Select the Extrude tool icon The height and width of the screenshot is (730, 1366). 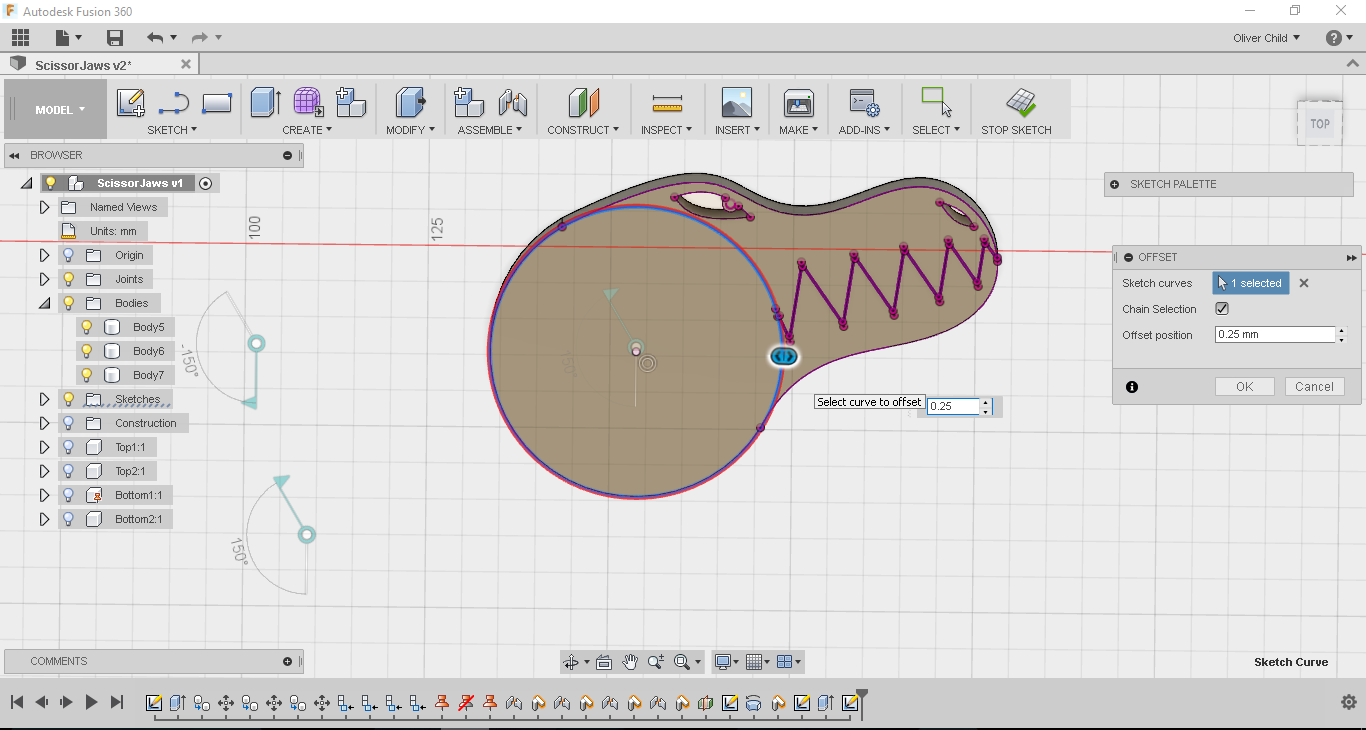tap(264, 102)
